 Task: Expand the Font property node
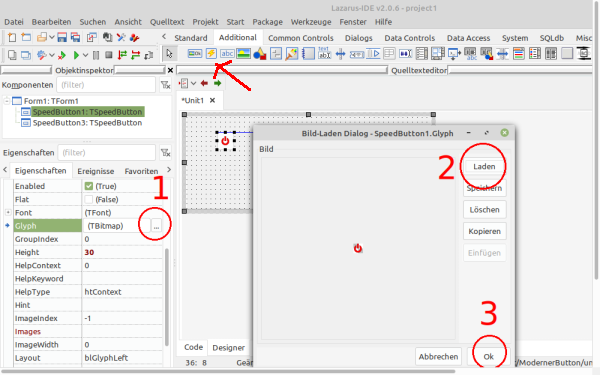pos(8,212)
